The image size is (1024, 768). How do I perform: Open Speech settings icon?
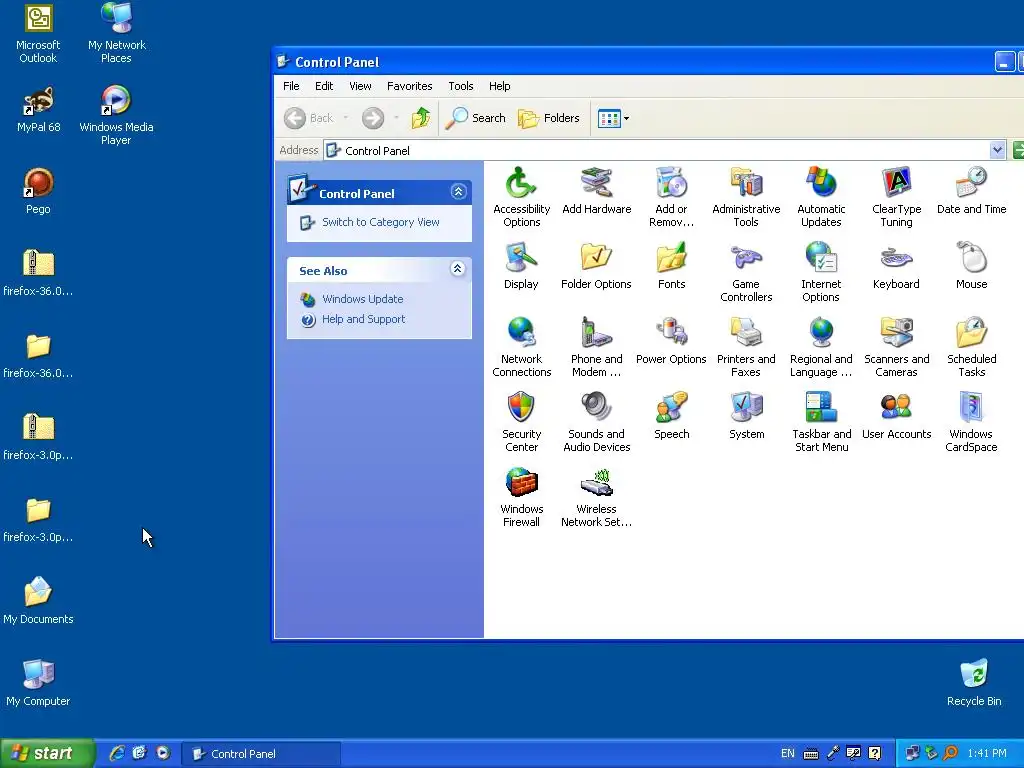(671, 416)
